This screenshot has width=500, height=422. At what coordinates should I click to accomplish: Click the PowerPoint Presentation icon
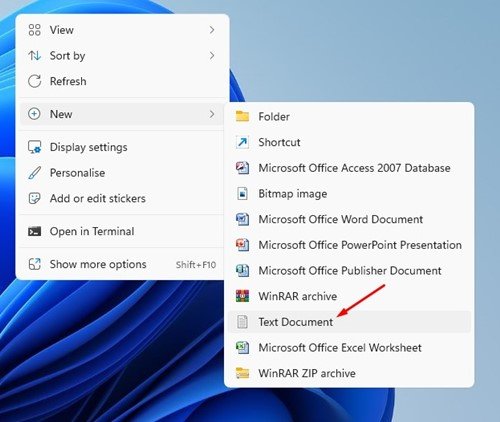pyautogui.click(x=242, y=245)
